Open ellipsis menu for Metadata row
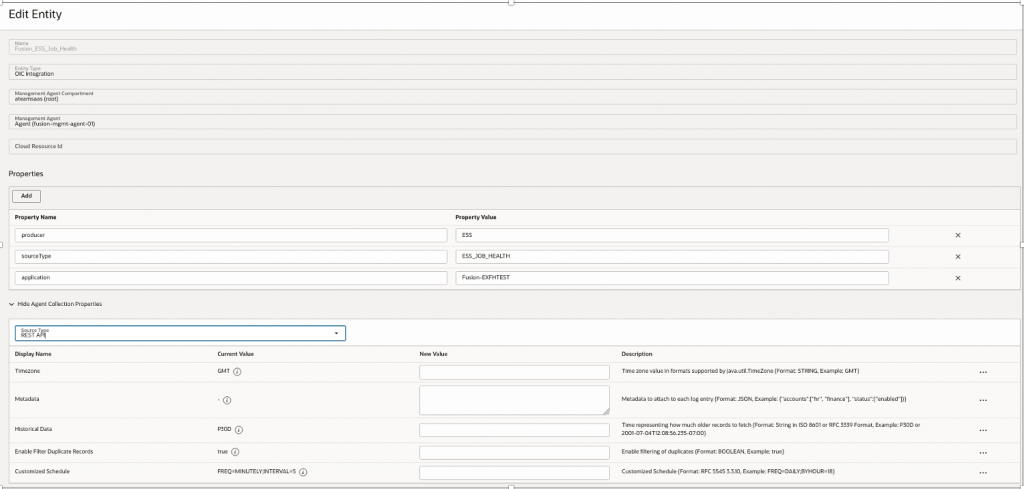 click(x=983, y=400)
